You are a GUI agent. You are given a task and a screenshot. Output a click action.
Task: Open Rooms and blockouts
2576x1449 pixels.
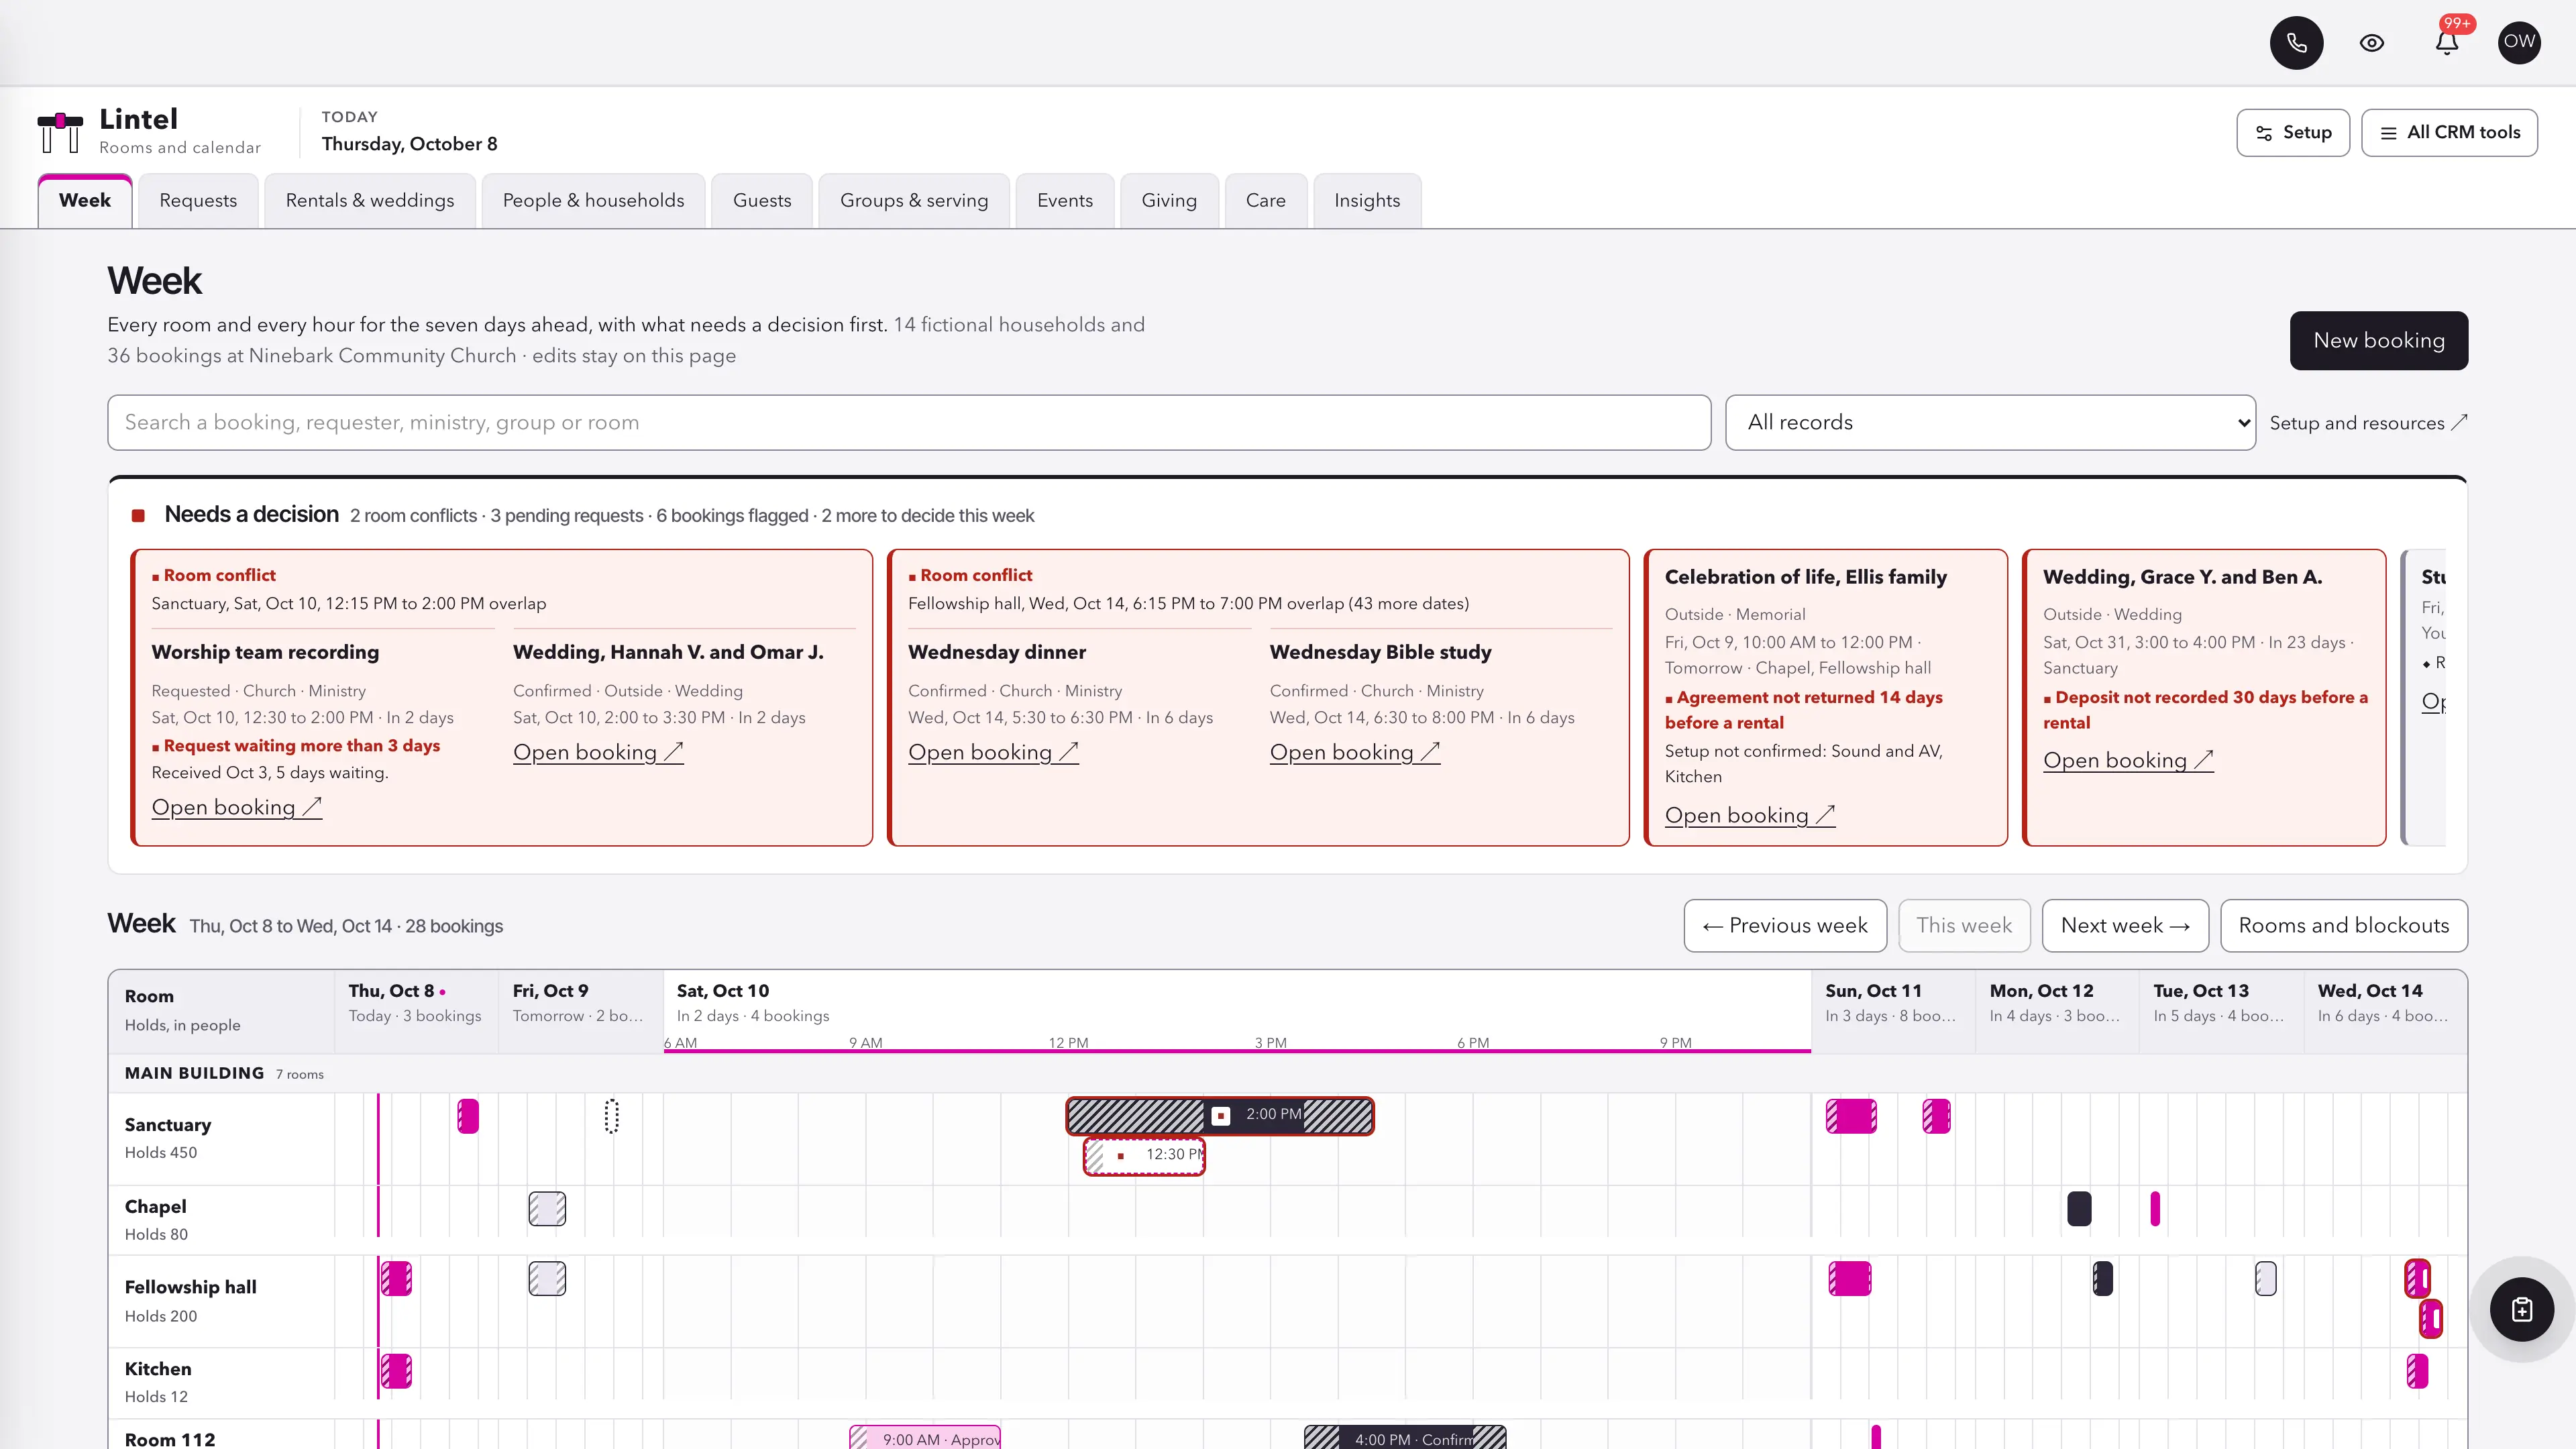(x=2343, y=926)
